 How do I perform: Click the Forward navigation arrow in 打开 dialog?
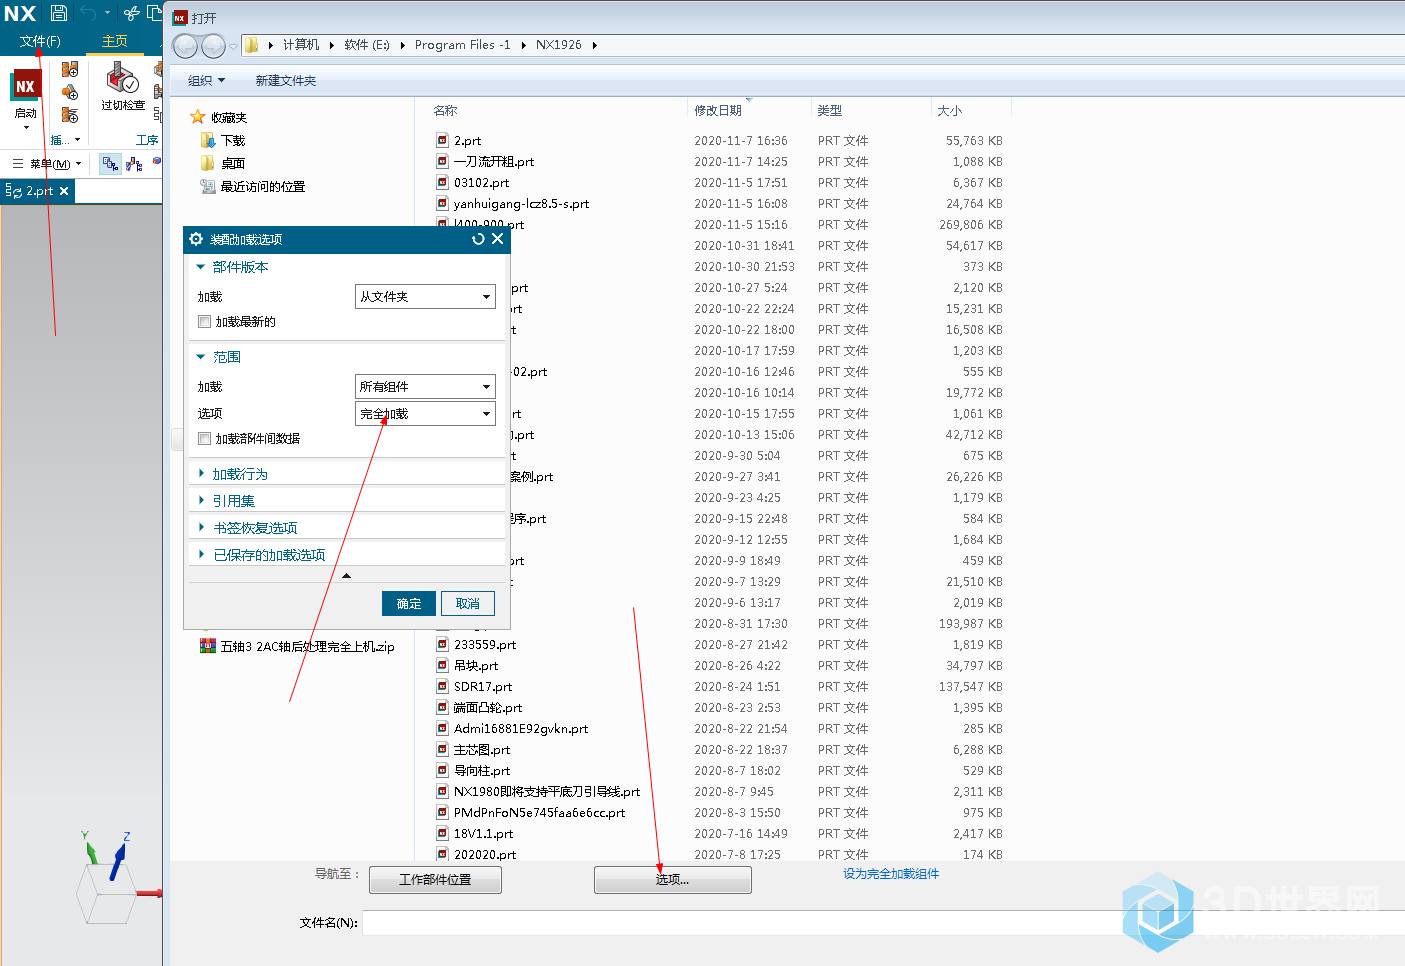point(213,46)
